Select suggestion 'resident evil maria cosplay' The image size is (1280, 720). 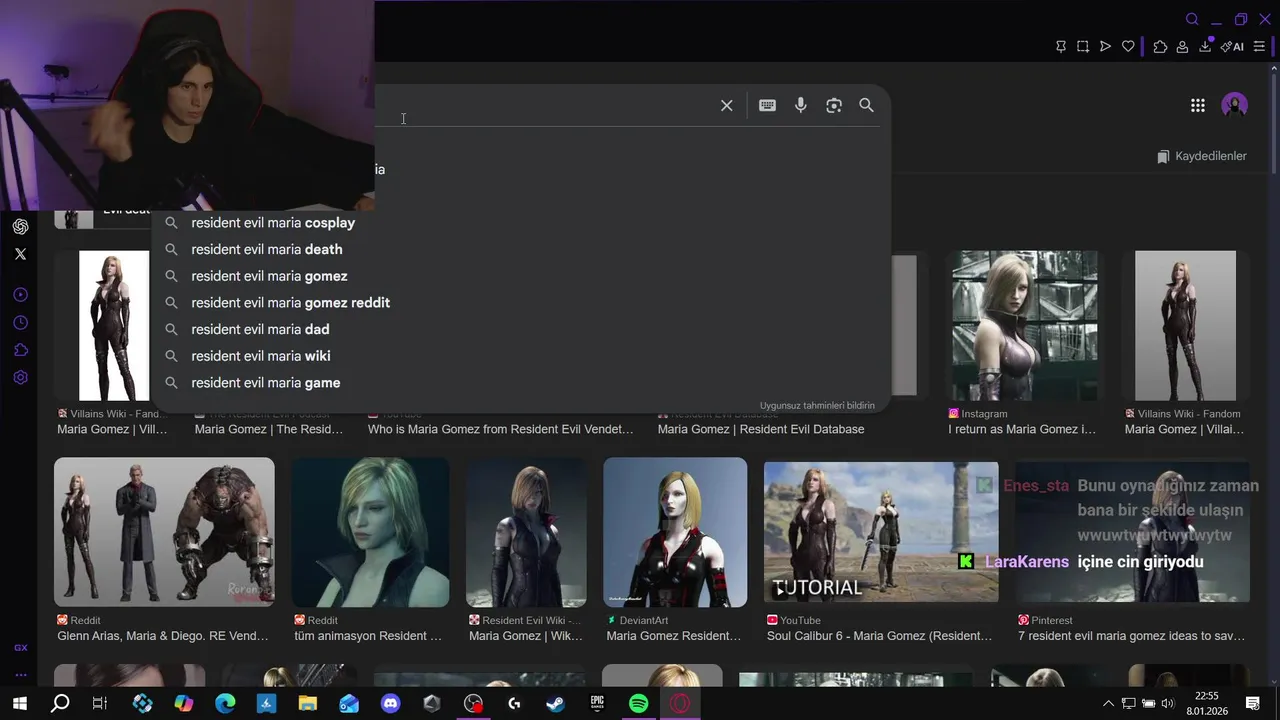[x=522, y=223]
